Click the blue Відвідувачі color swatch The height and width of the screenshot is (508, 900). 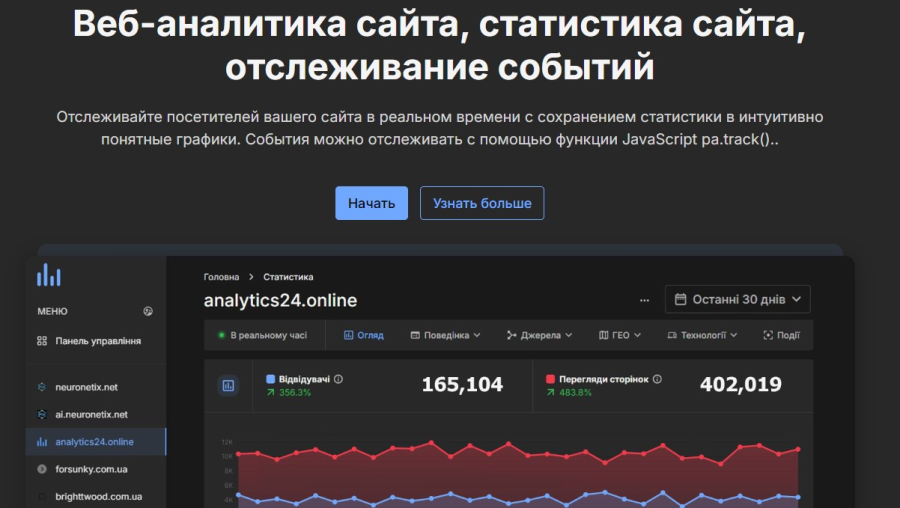pyautogui.click(x=271, y=379)
